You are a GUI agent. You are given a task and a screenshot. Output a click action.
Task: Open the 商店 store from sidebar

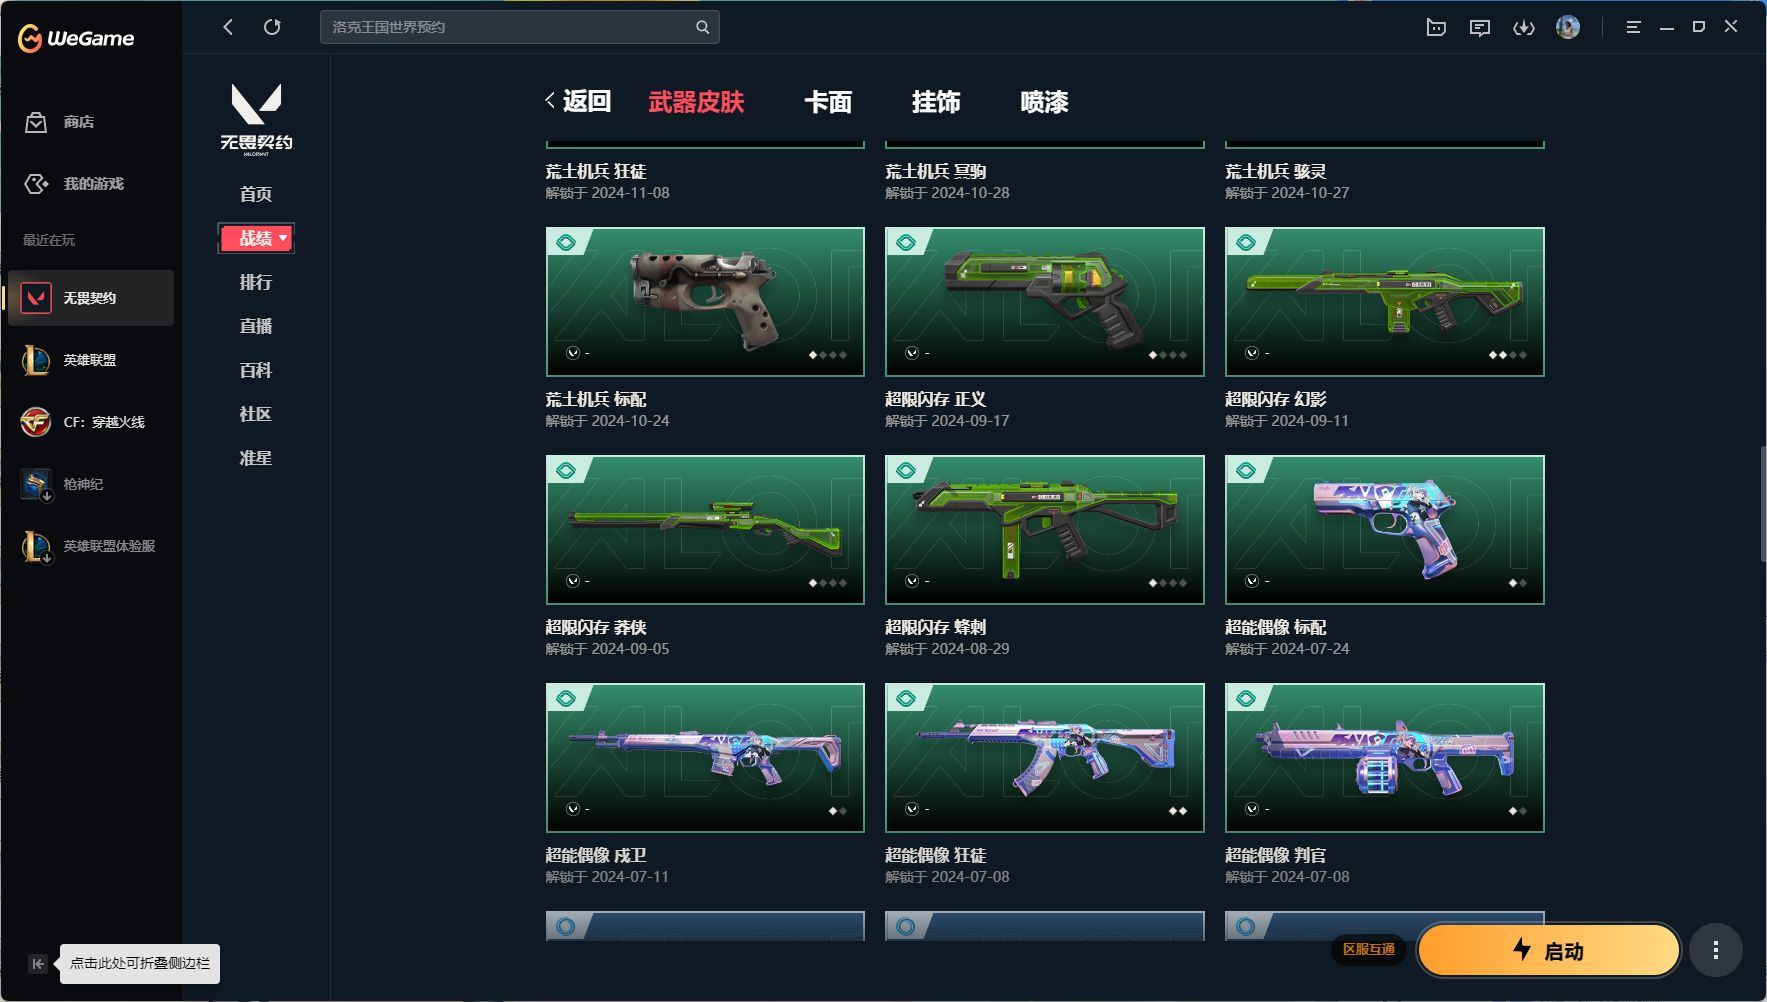click(x=77, y=122)
